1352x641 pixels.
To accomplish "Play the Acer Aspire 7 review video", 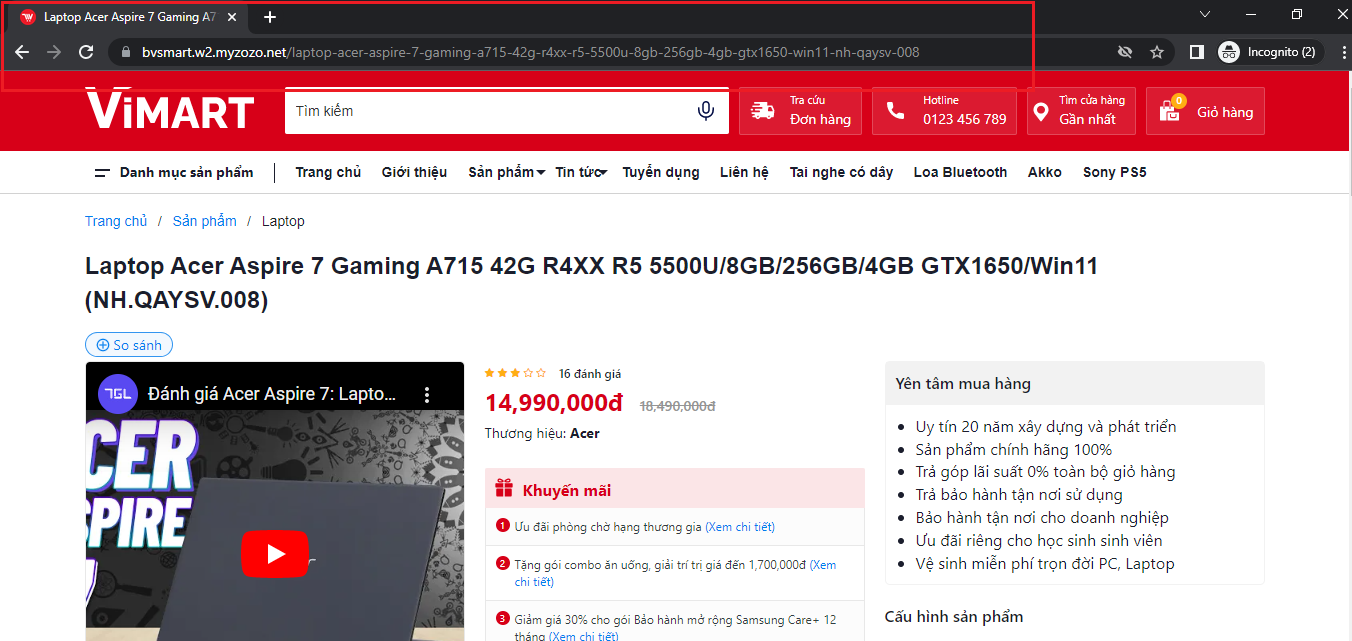I will (x=275, y=554).
